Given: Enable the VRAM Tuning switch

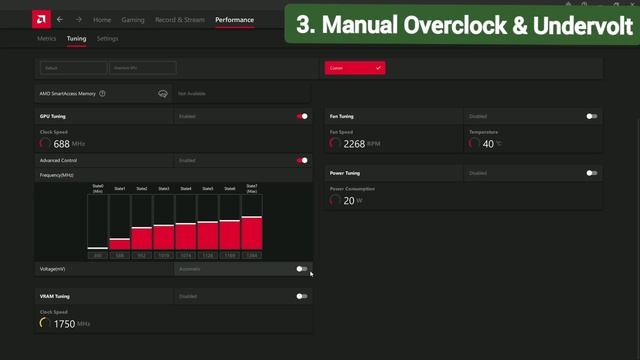Looking at the screenshot, I should tap(302, 296).
